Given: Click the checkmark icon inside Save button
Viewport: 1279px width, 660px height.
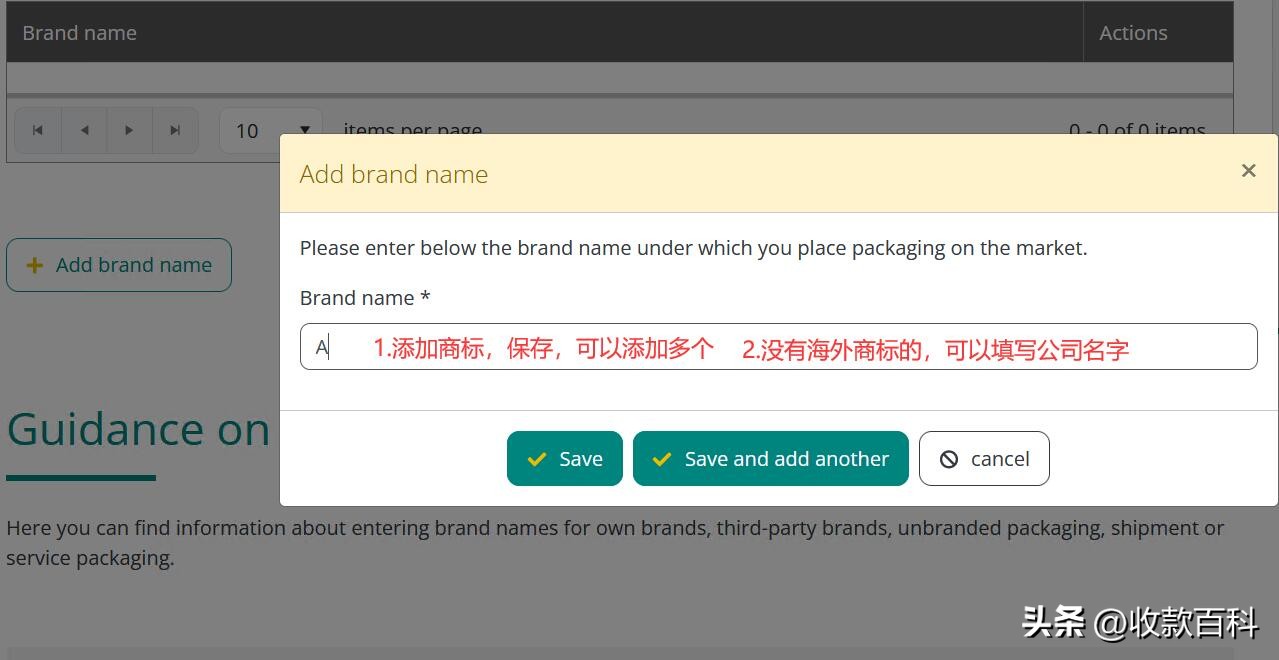Looking at the screenshot, I should click(536, 458).
